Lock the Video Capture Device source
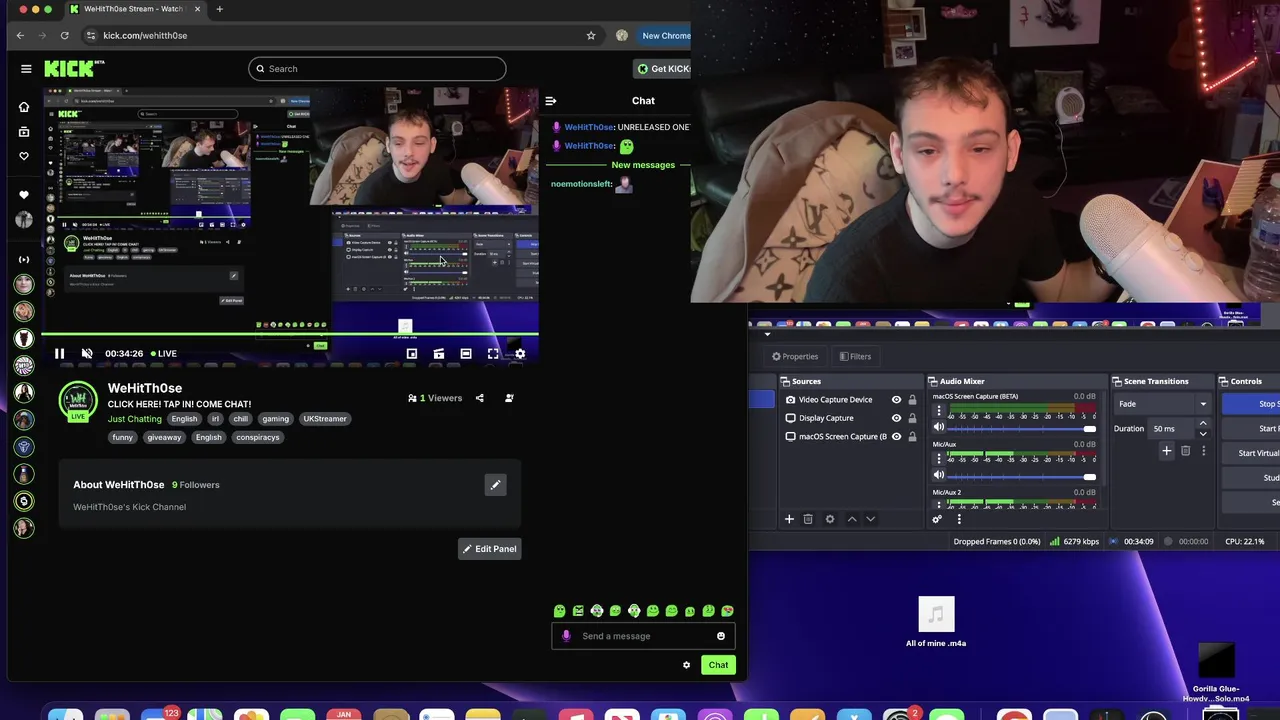This screenshot has width=1280, height=720. coord(912,400)
